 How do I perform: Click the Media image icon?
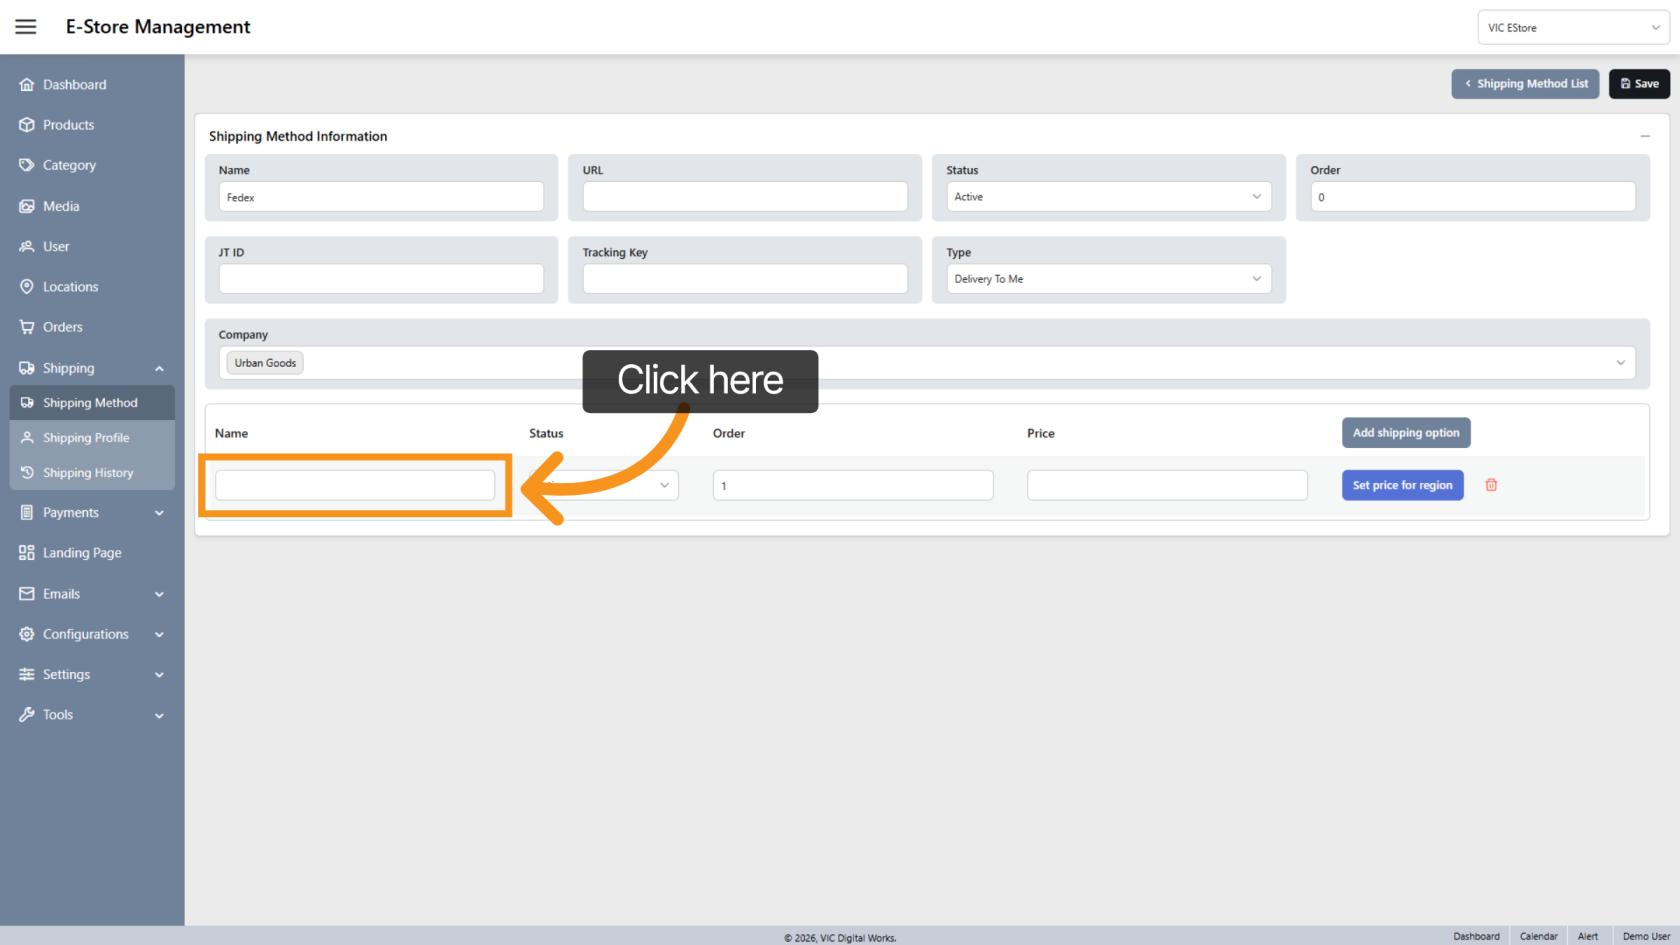point(27,206)
